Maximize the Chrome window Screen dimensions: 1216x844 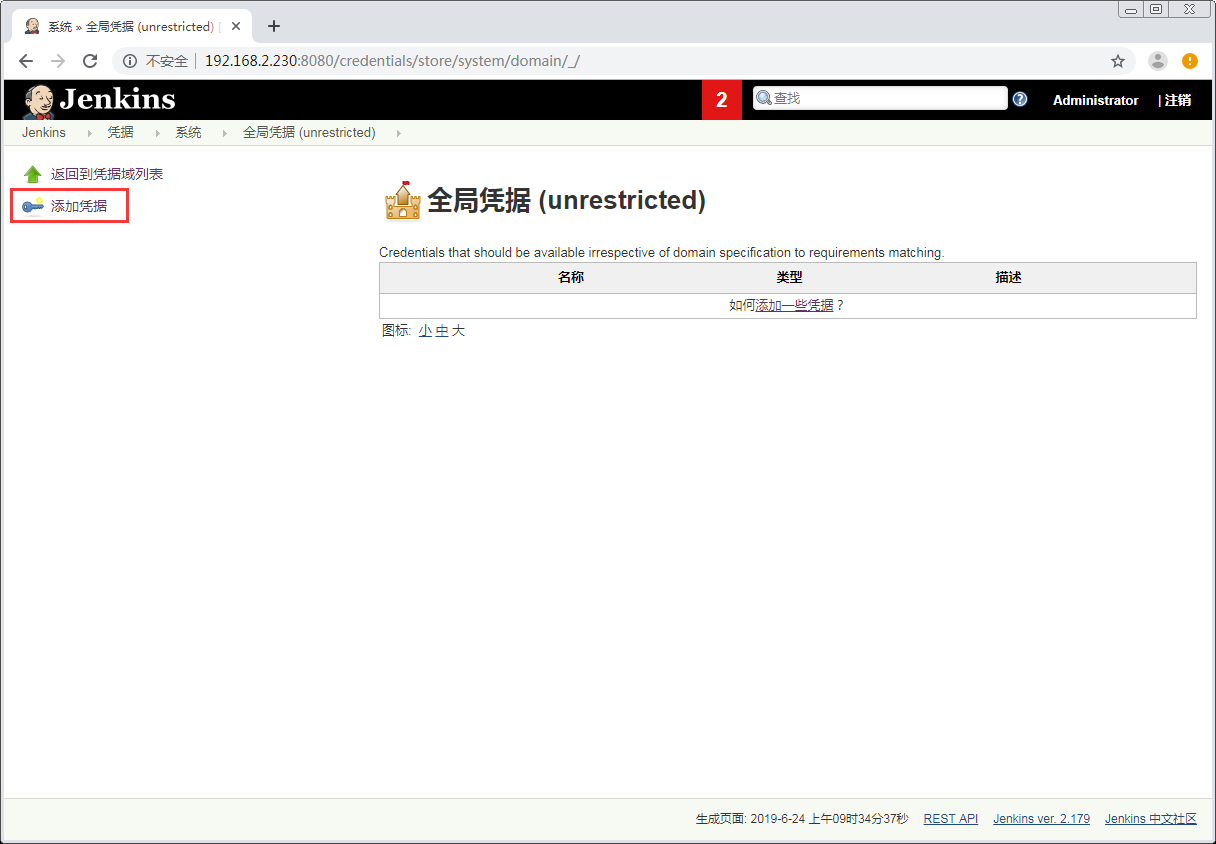click(x=1155, y=9)
